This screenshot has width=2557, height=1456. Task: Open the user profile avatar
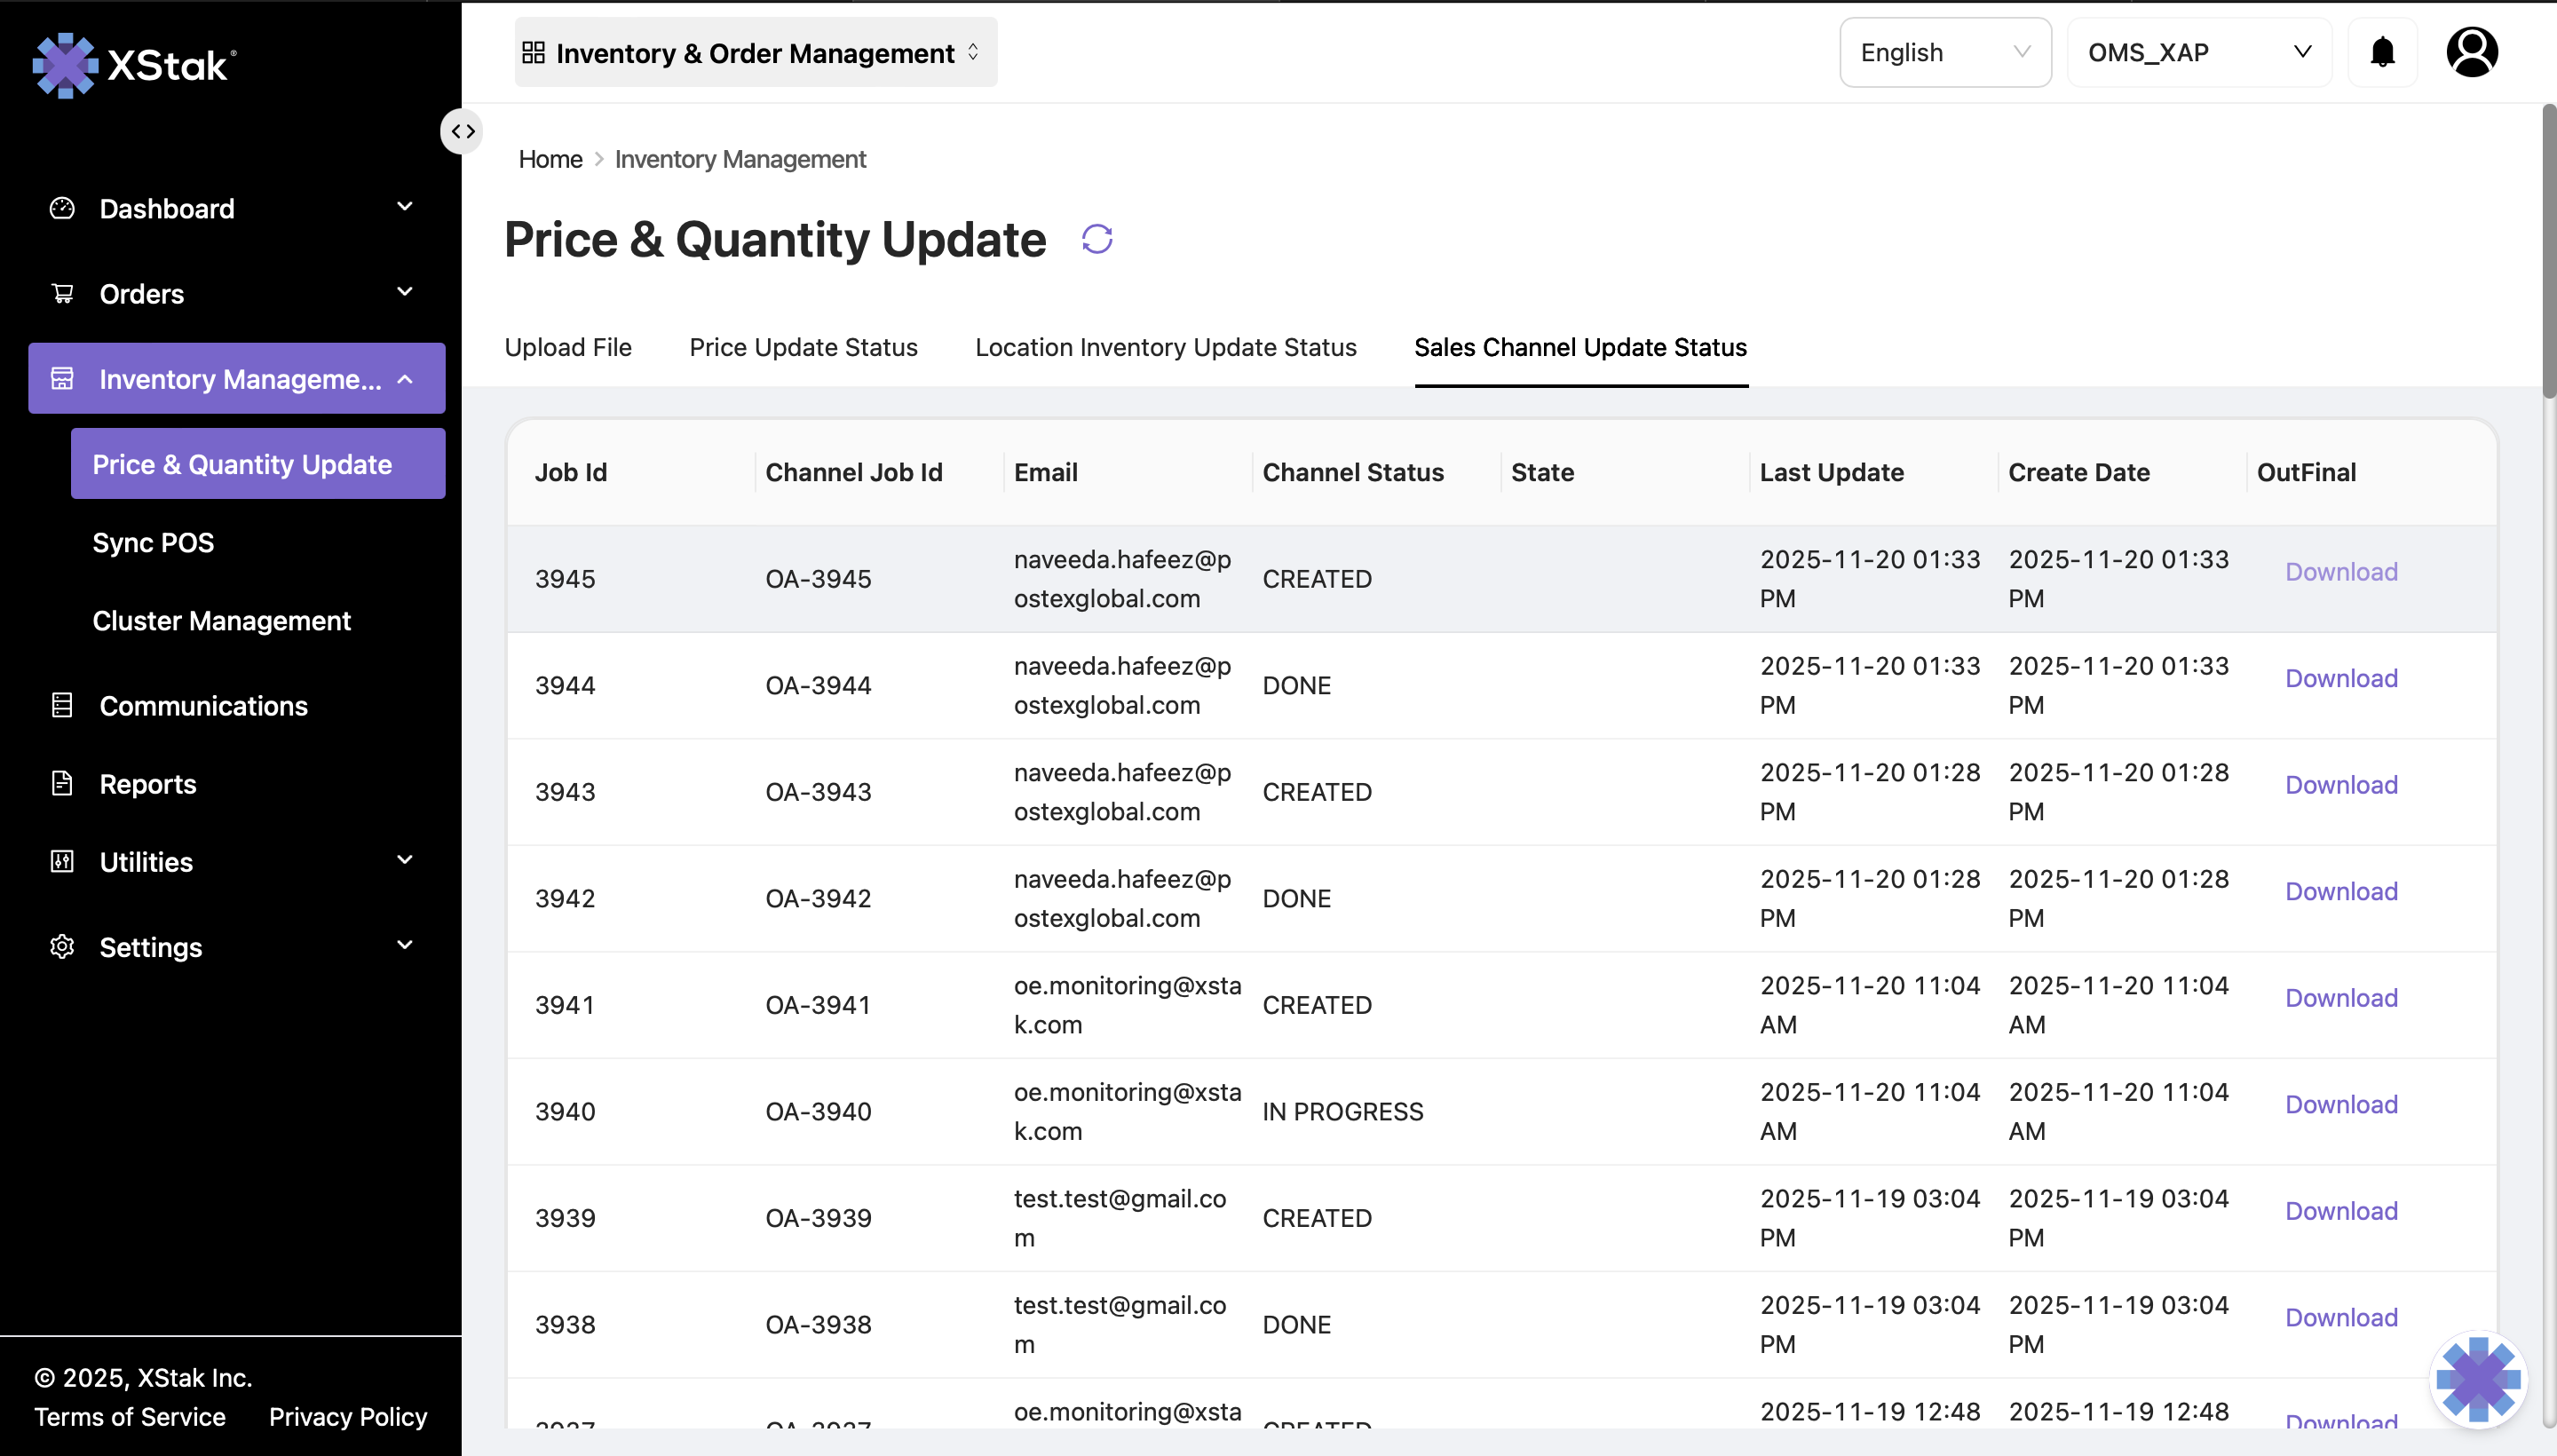point(2473,51)
